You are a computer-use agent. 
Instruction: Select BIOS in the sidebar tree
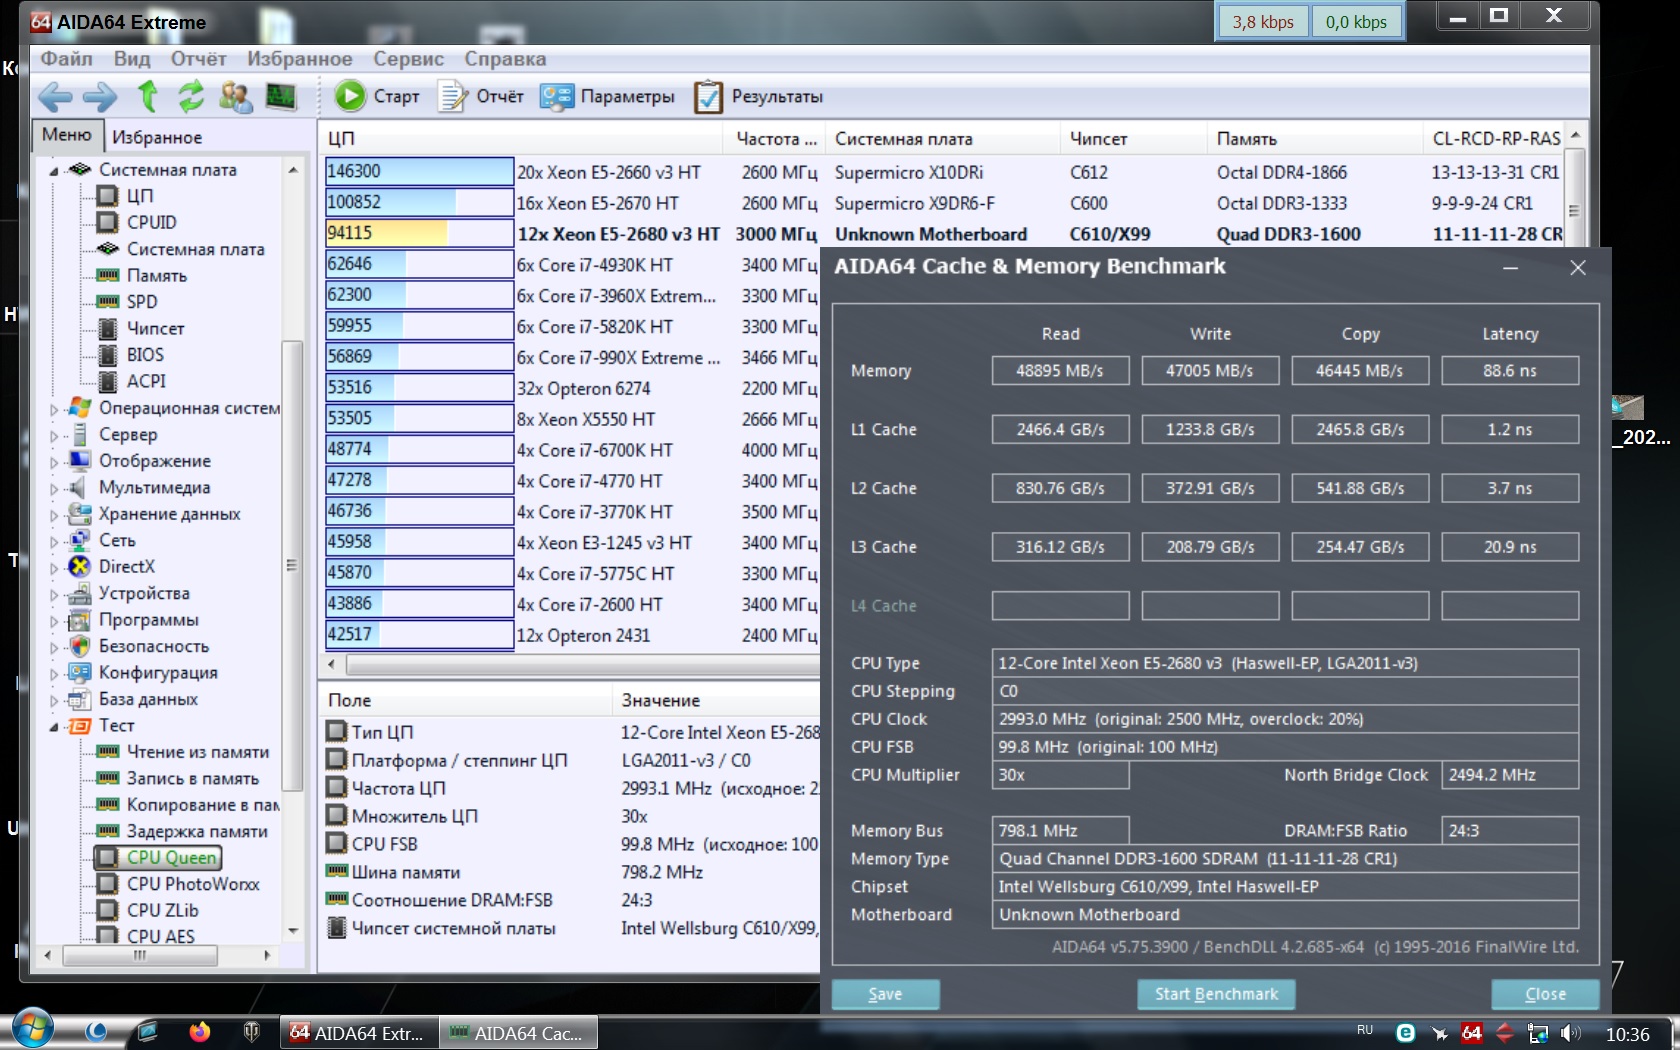[x=131, y=355]
